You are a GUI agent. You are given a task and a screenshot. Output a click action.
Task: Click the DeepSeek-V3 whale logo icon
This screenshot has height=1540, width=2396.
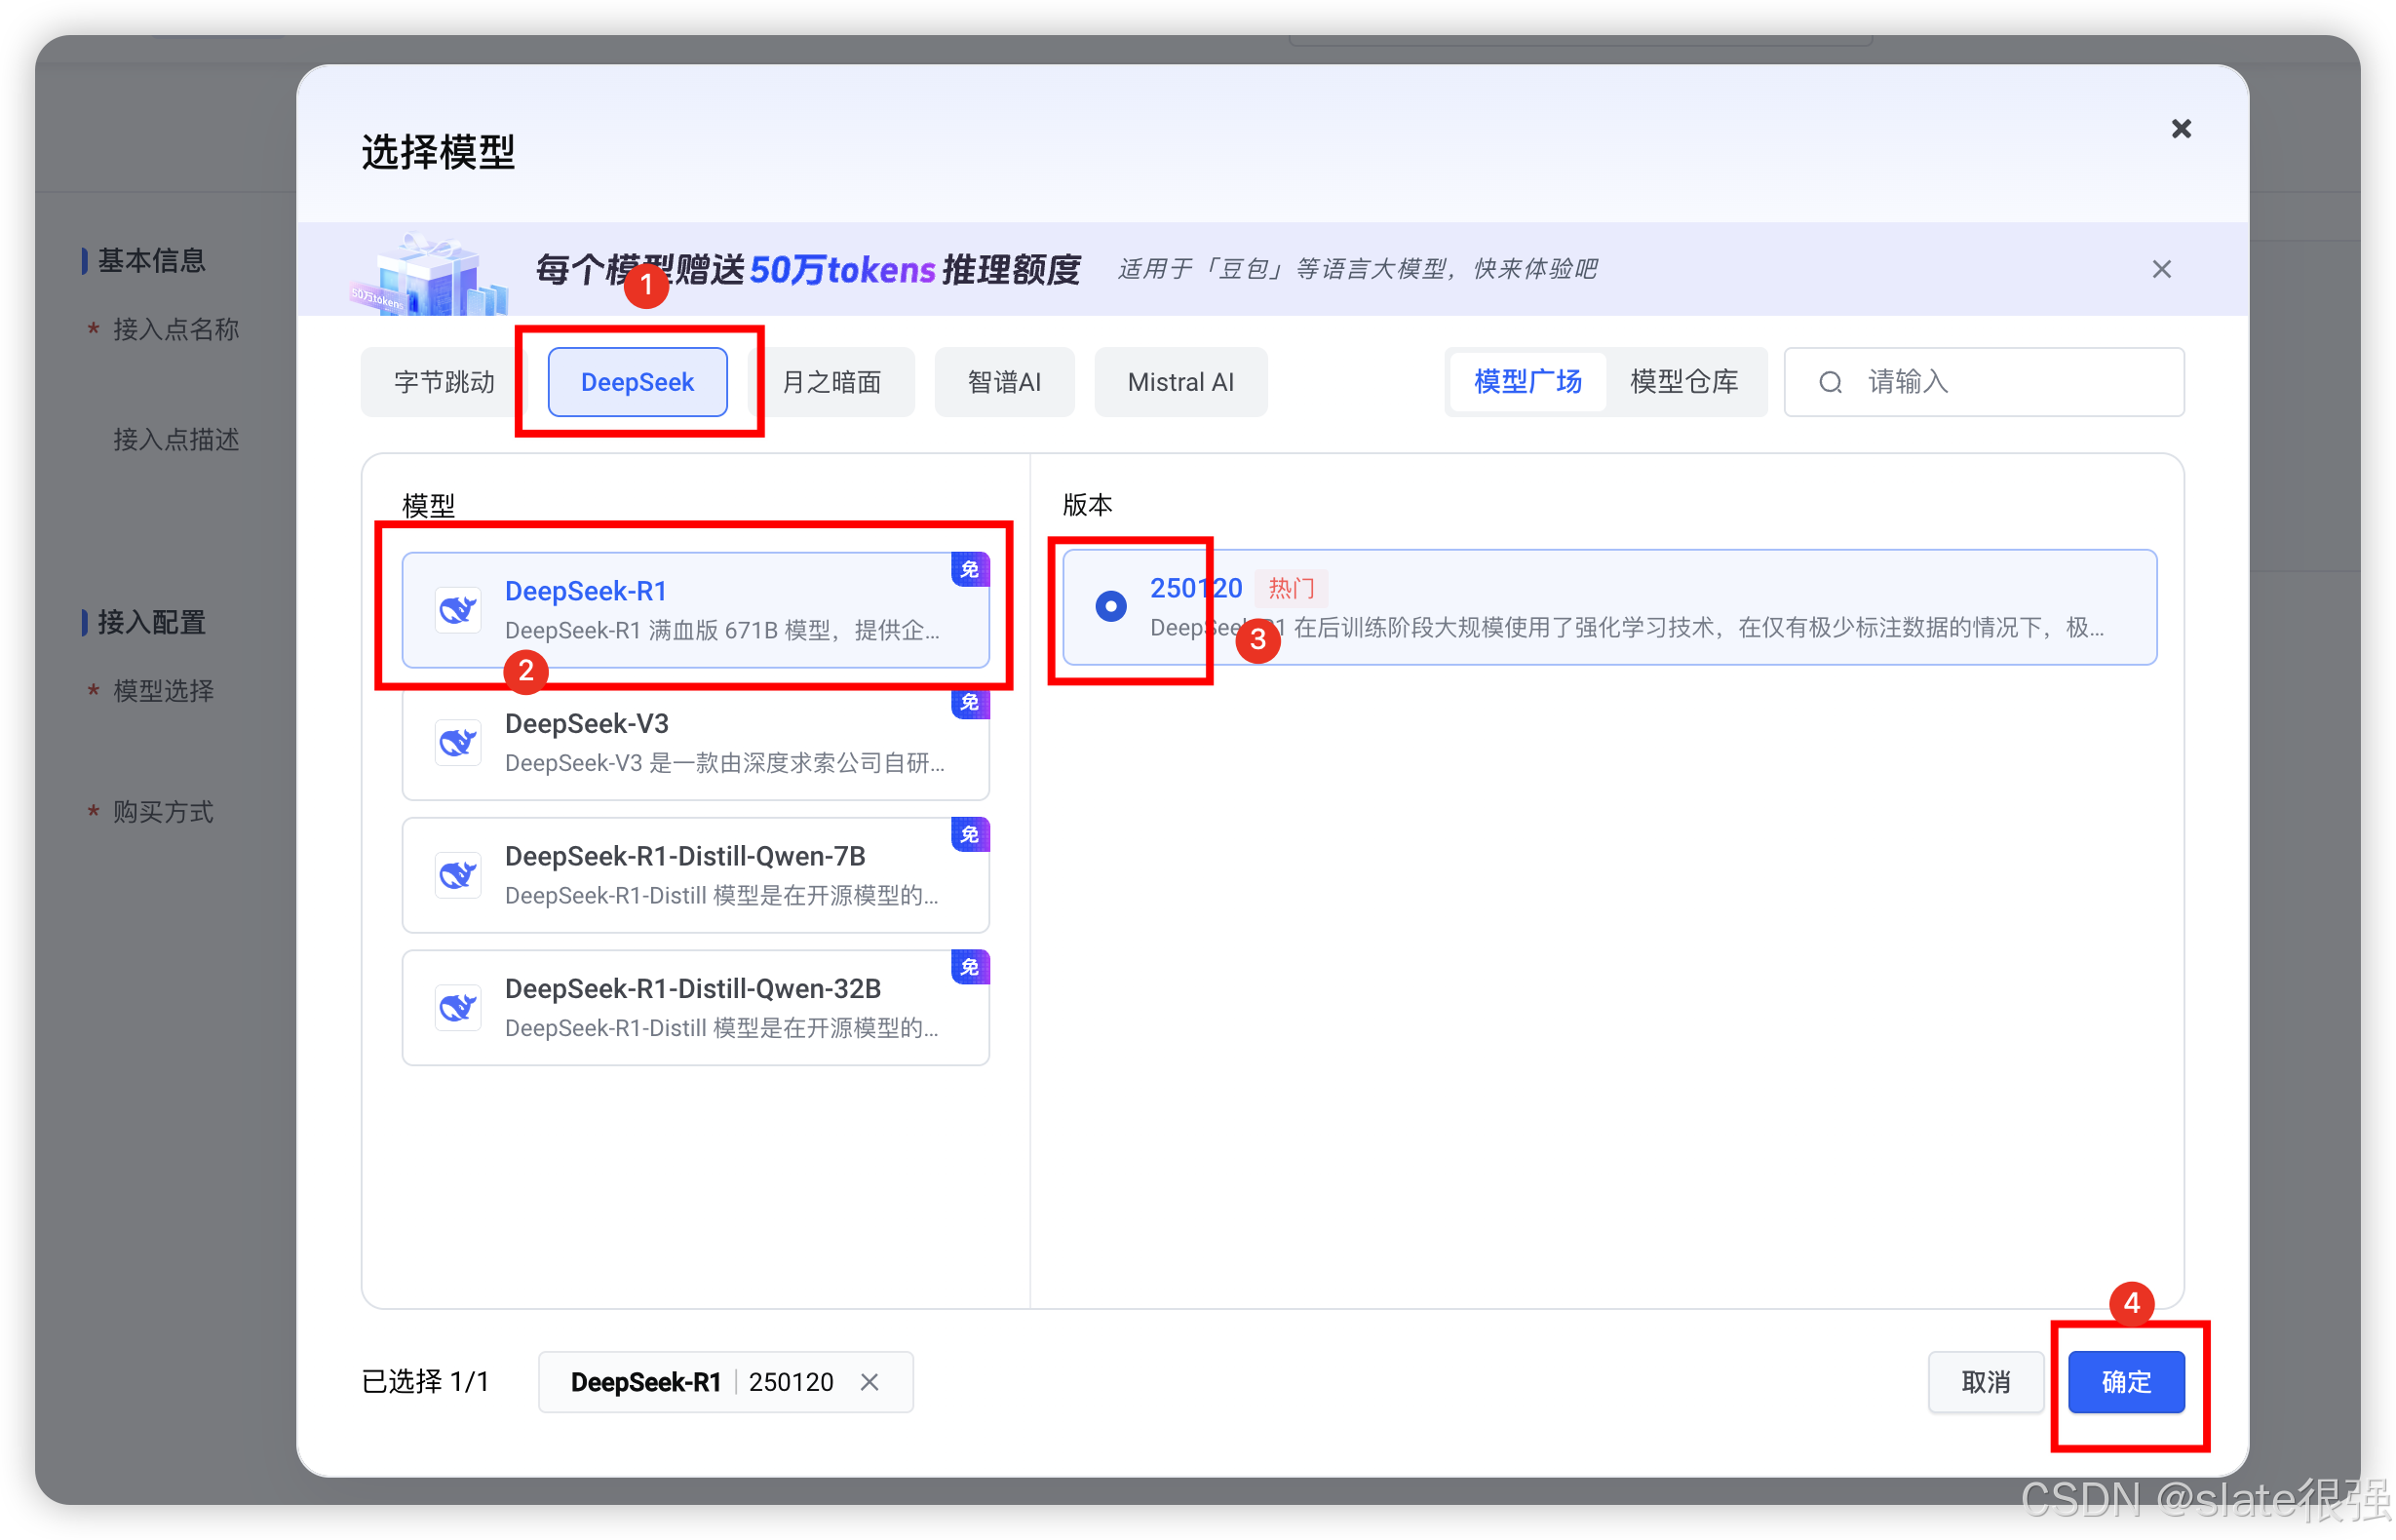[x=458, y=742]
